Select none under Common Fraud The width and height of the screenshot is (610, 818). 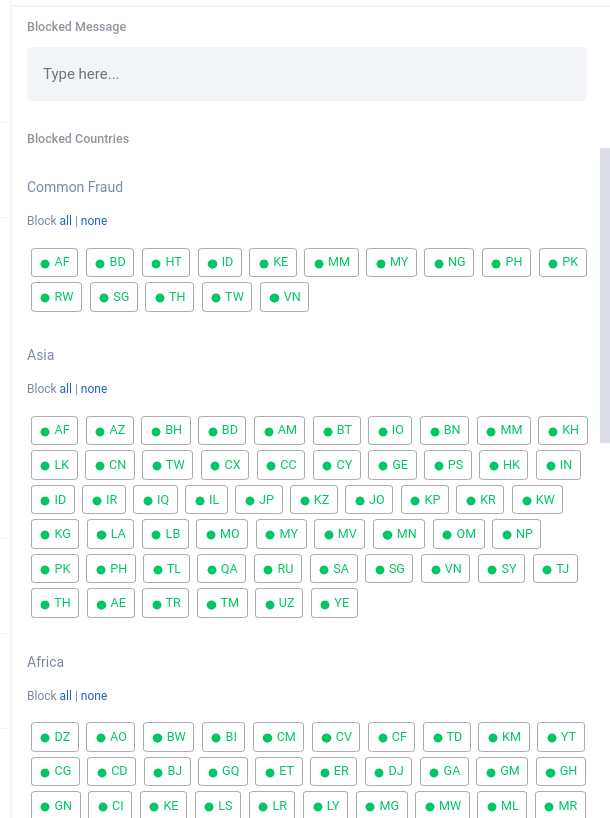click(94, 221)
